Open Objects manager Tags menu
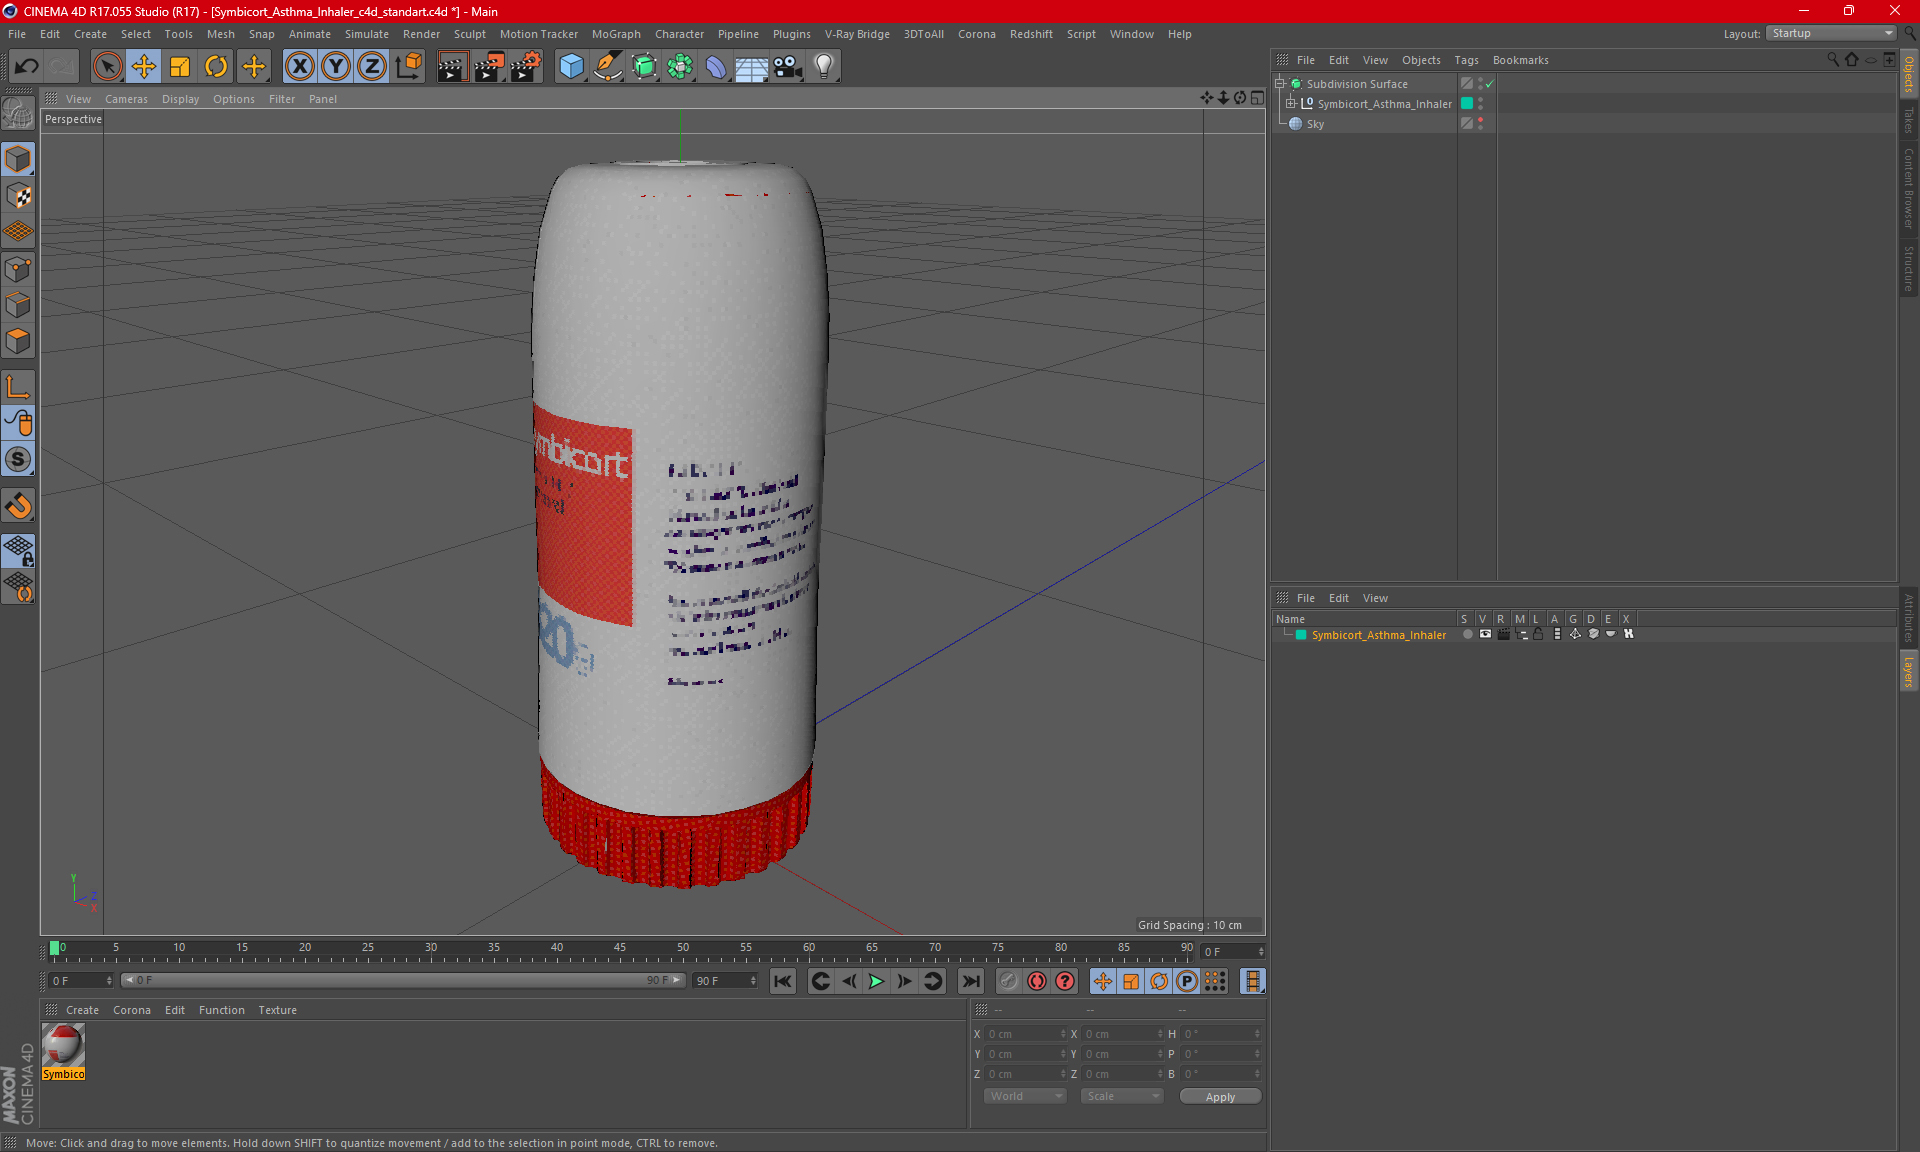 click(1466, 60)
